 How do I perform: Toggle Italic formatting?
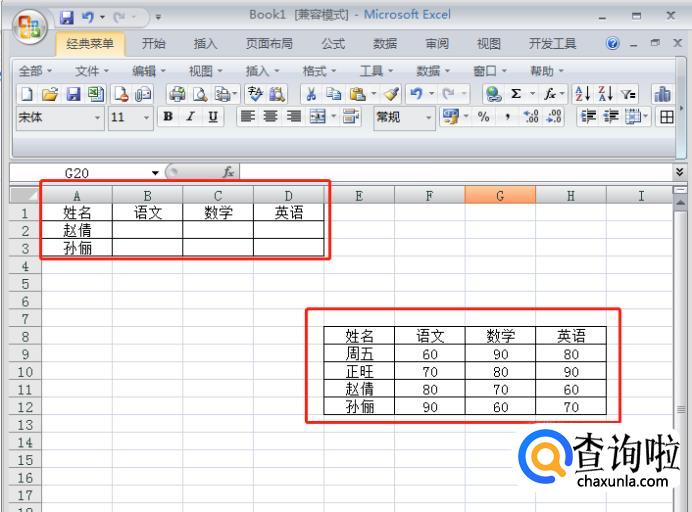pyautogui.click(x=191, y=117)
